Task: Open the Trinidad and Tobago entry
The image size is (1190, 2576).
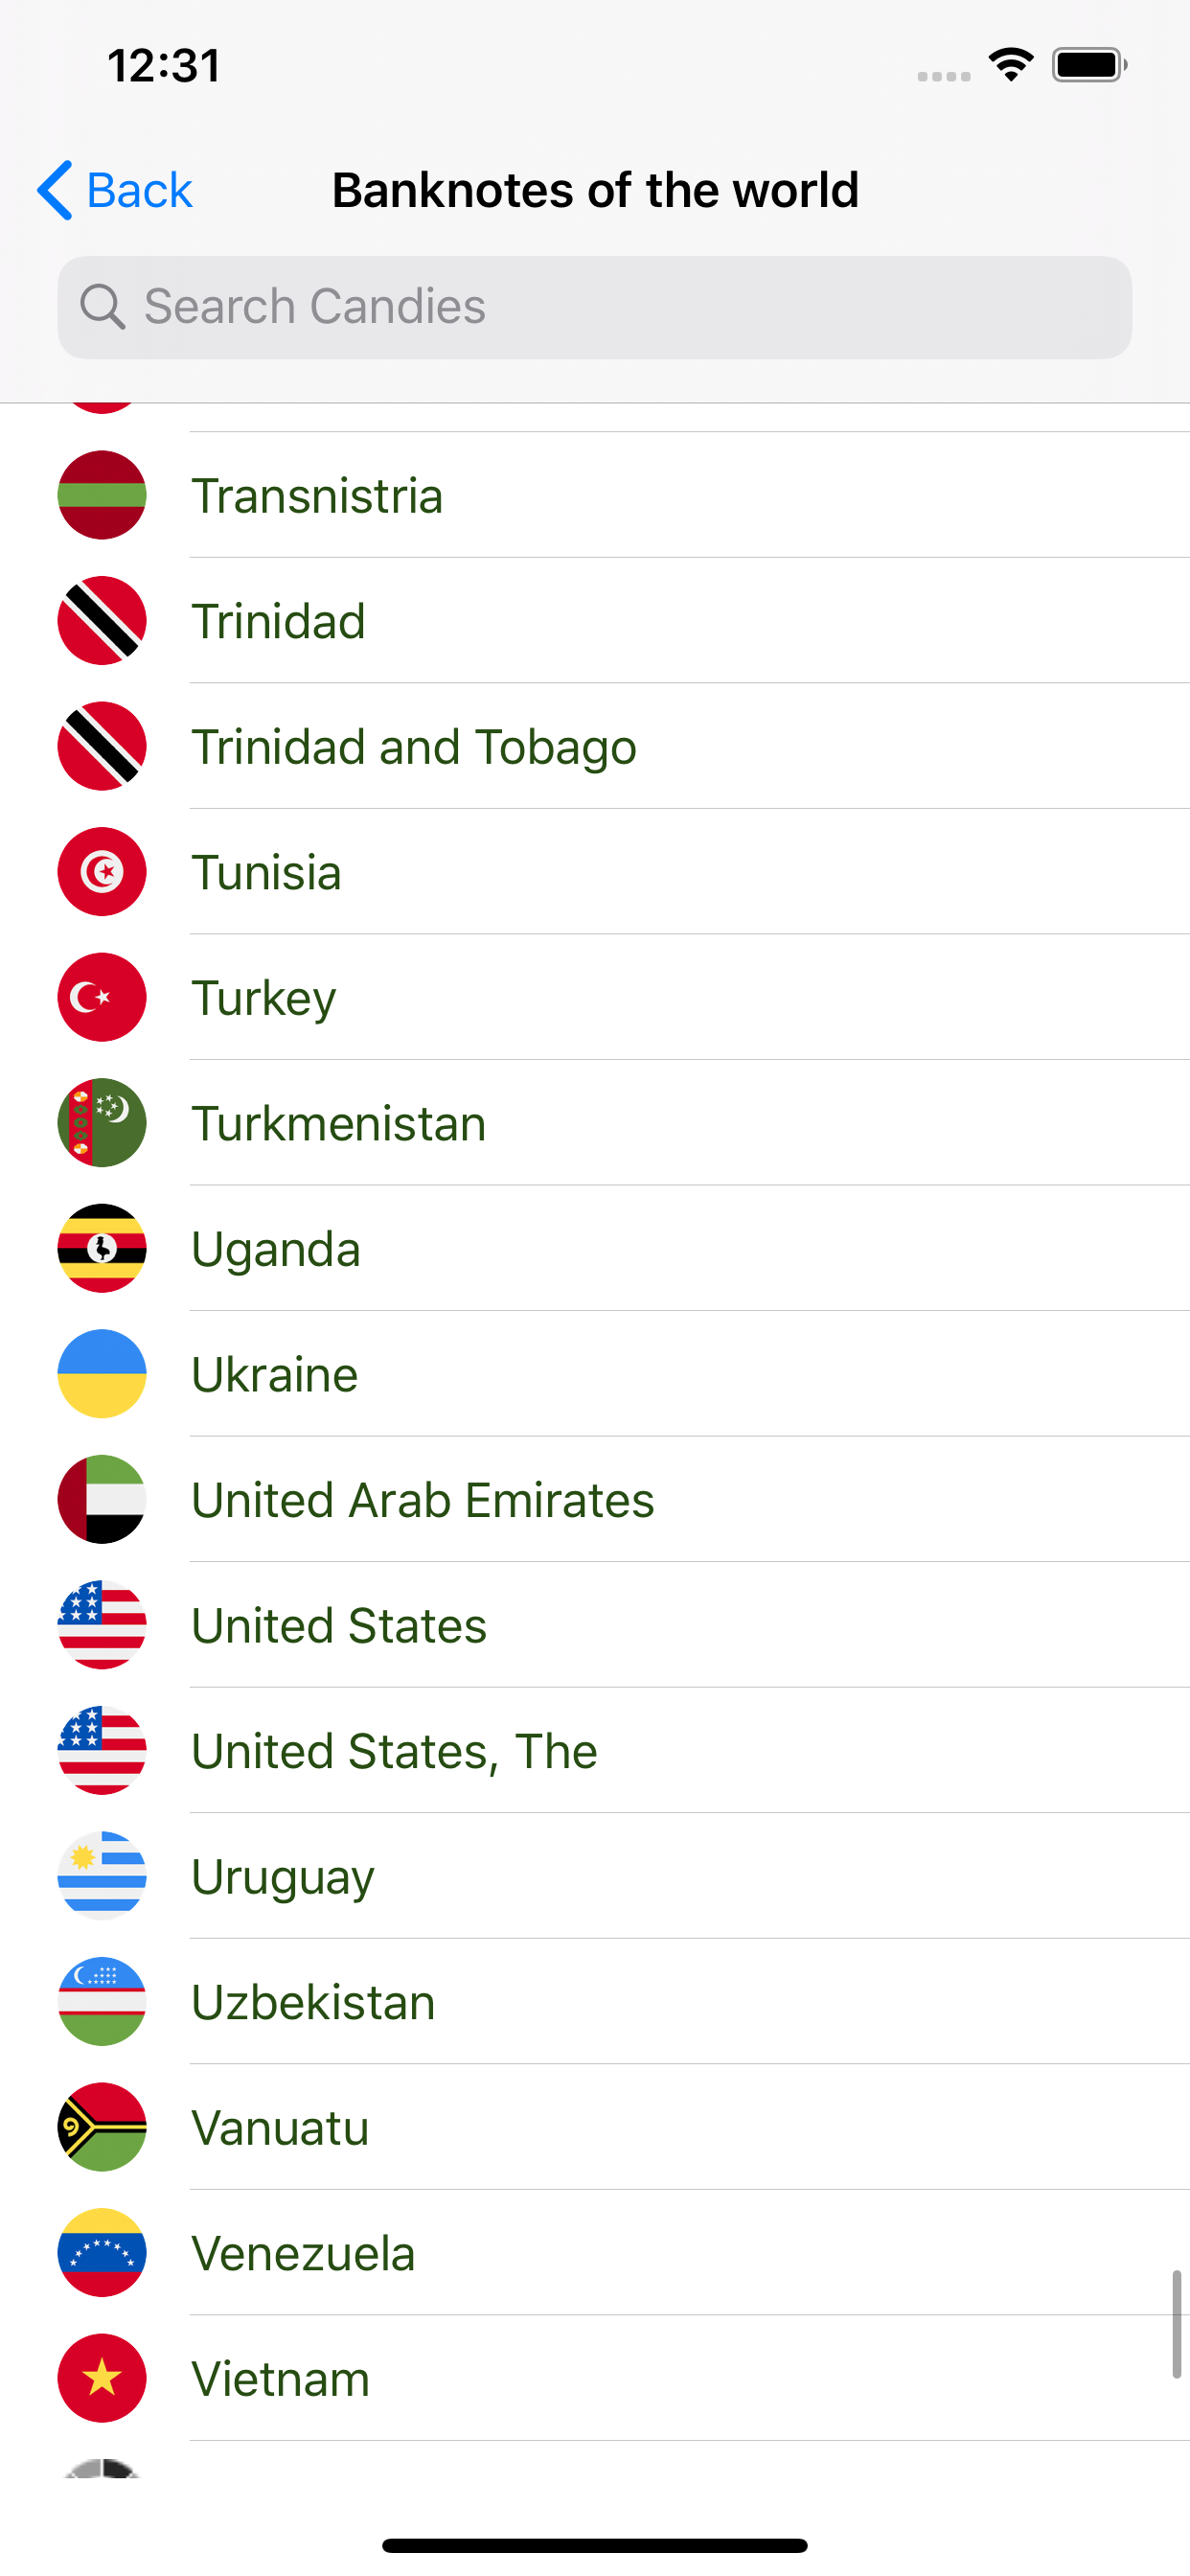Action: click(414, 747)
